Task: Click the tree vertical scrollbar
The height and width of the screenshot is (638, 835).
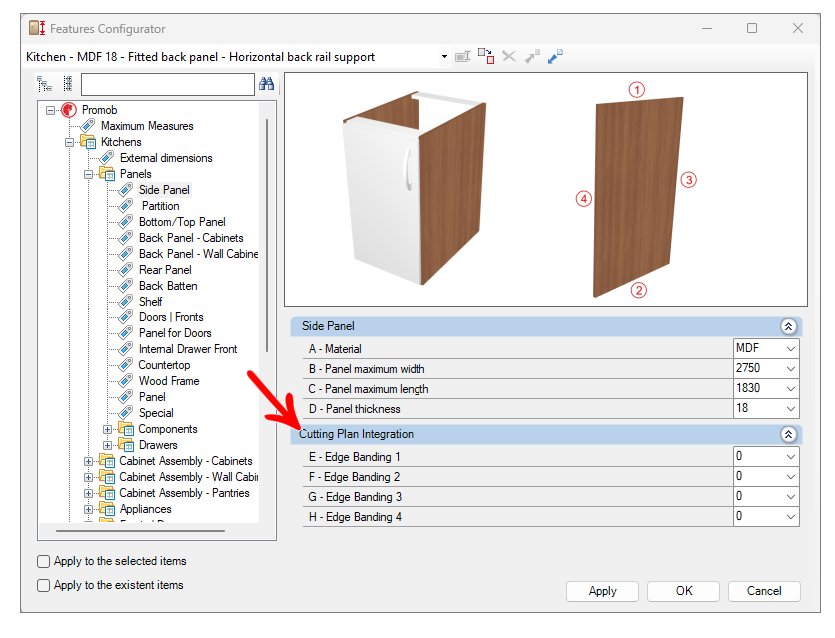Action: point(267,234)
